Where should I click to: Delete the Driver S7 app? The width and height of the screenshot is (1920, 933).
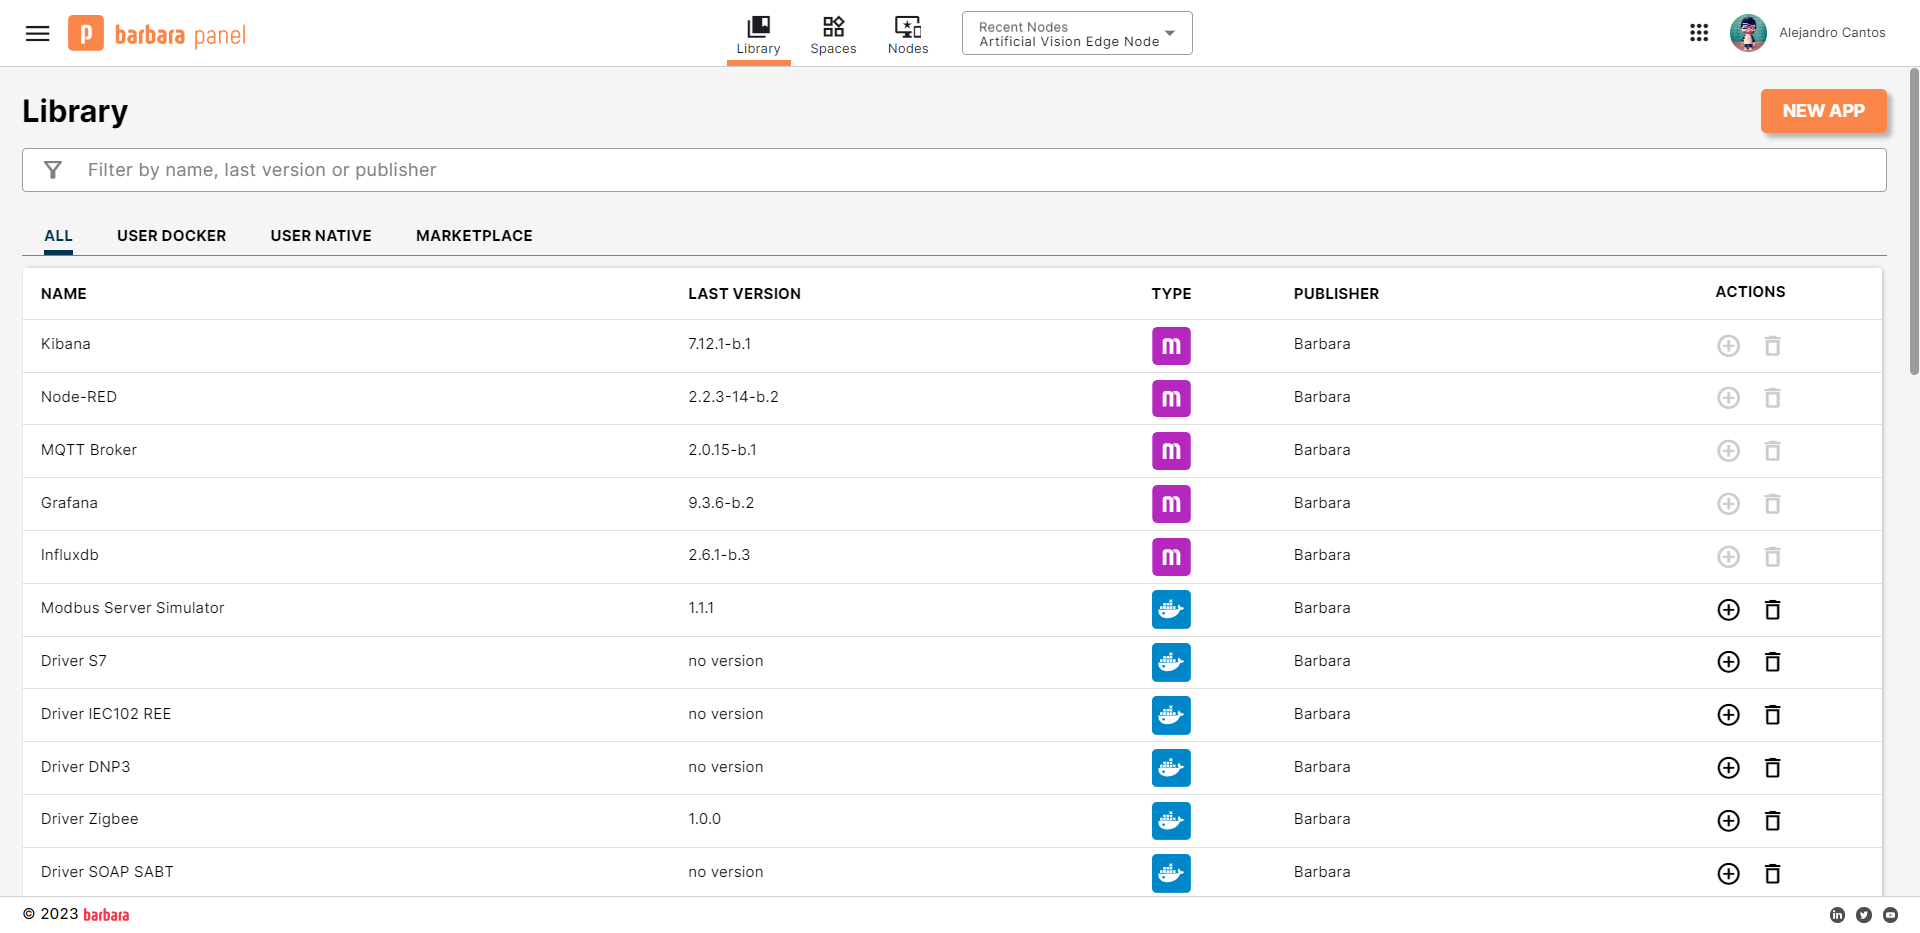(x=1772, y=662)
